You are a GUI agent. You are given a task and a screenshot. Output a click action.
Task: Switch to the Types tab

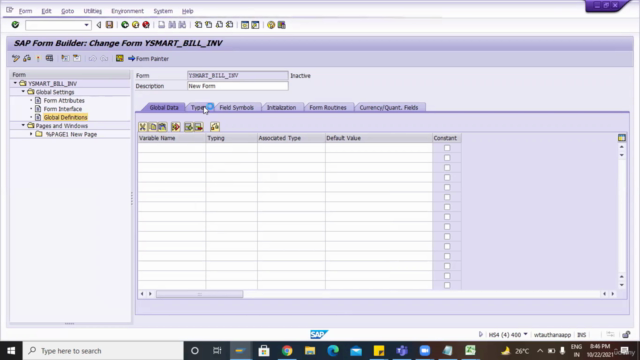point(199,107)
